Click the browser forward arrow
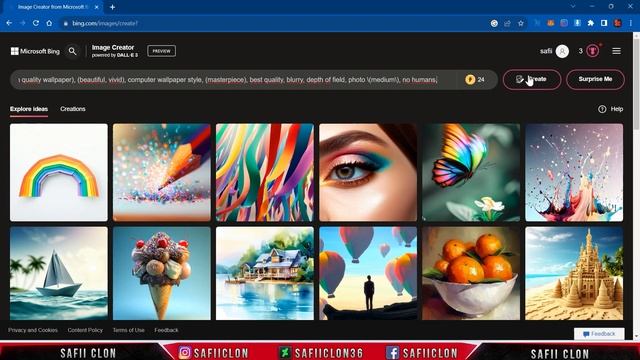 click(22, 23)
